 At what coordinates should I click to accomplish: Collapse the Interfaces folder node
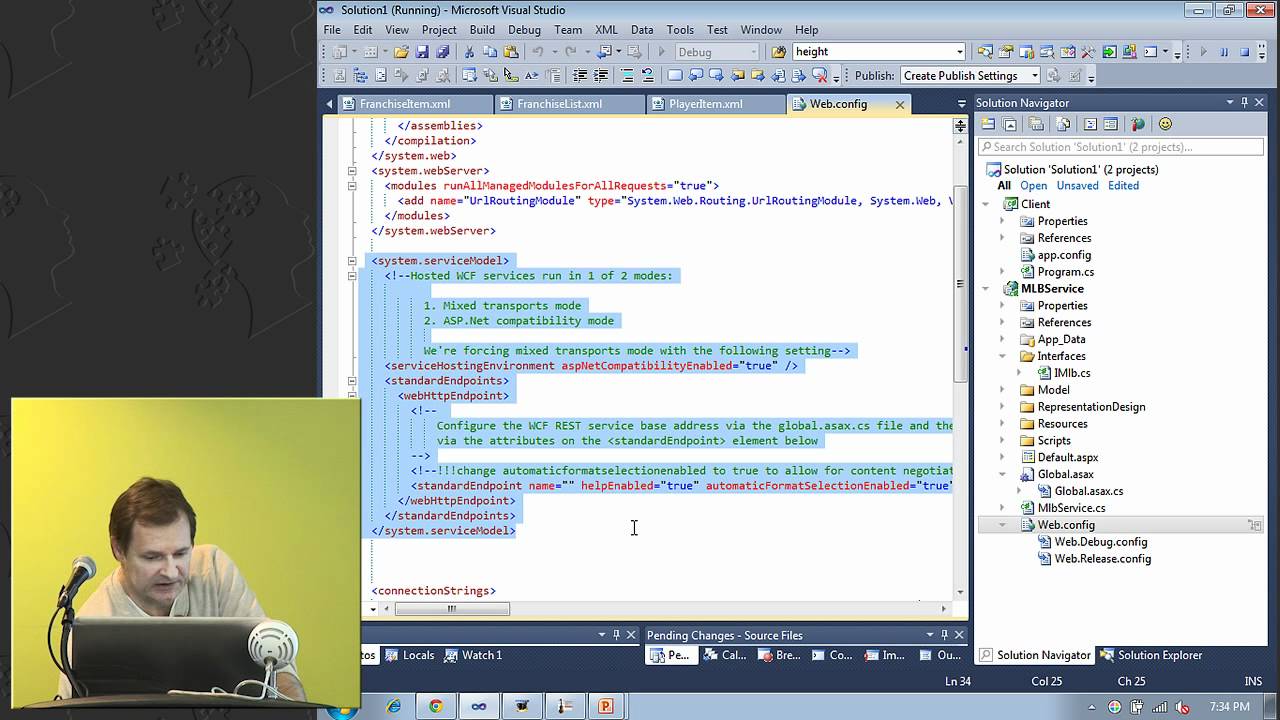[1002, 356]
